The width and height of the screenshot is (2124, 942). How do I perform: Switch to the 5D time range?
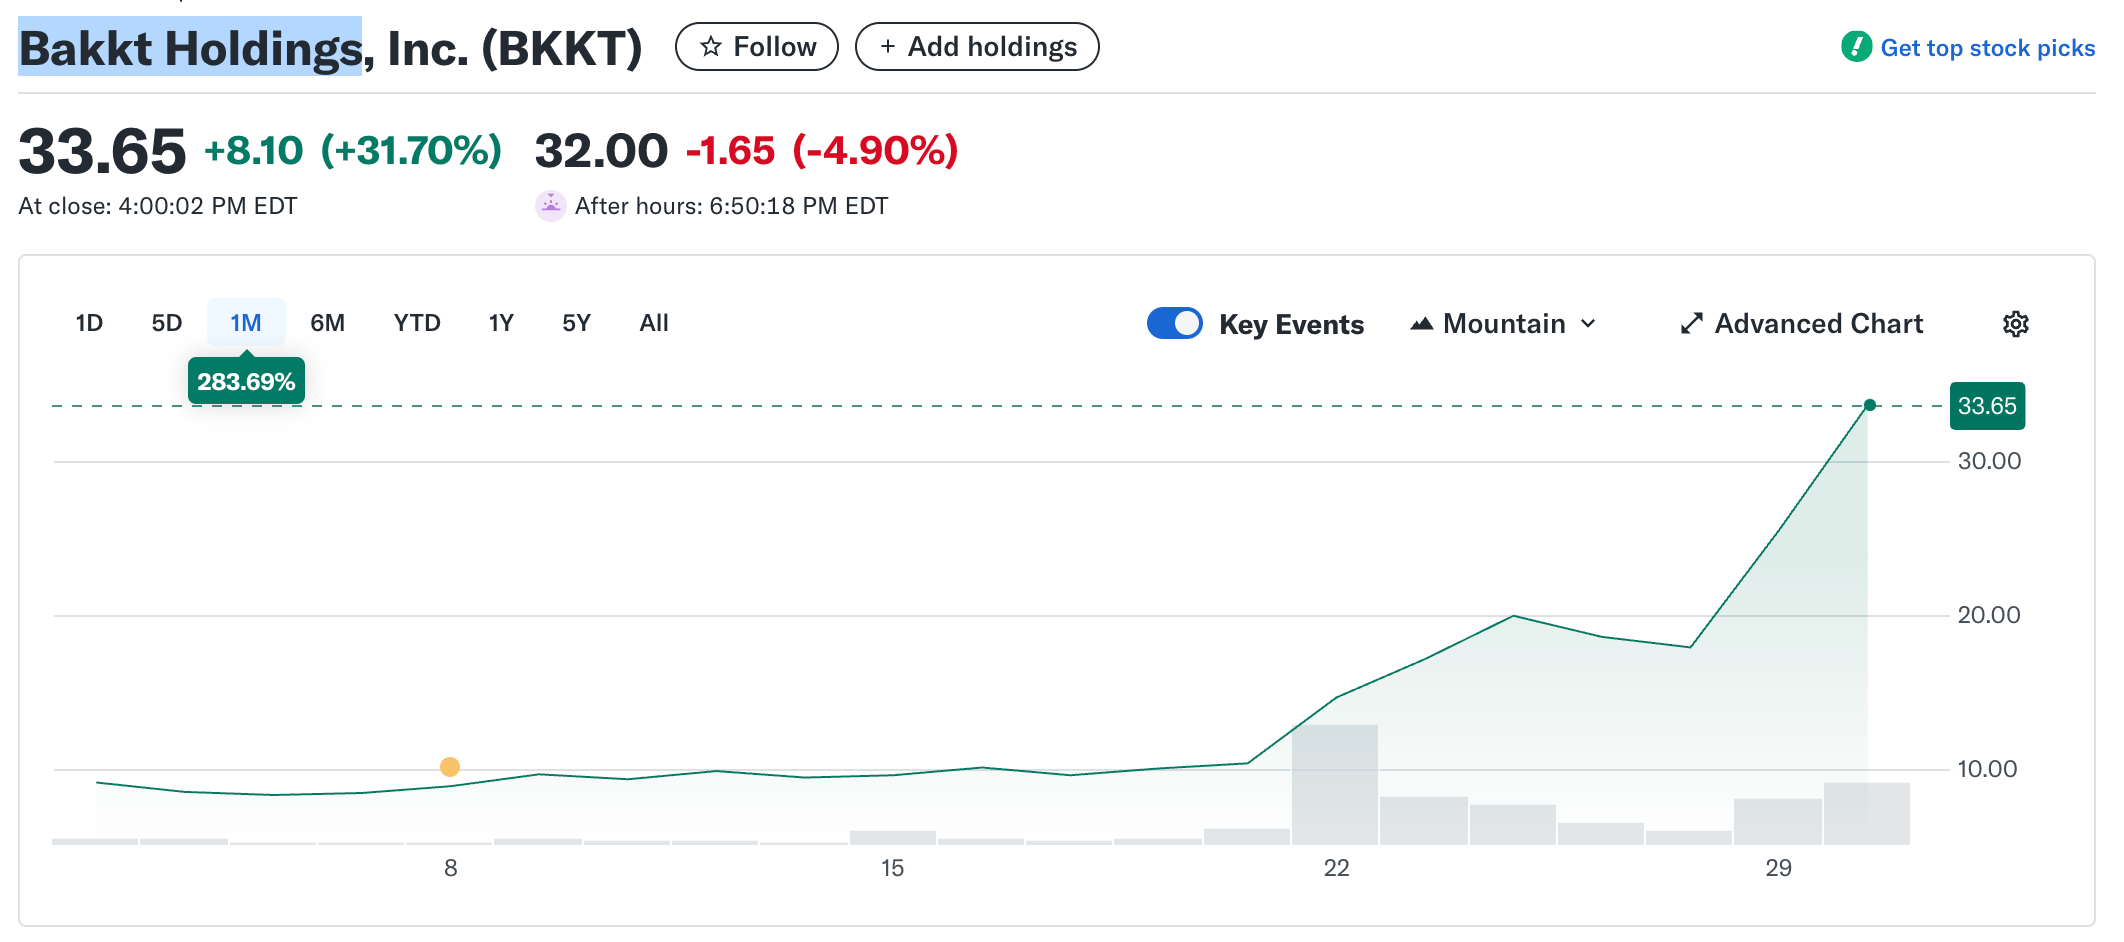167,323
